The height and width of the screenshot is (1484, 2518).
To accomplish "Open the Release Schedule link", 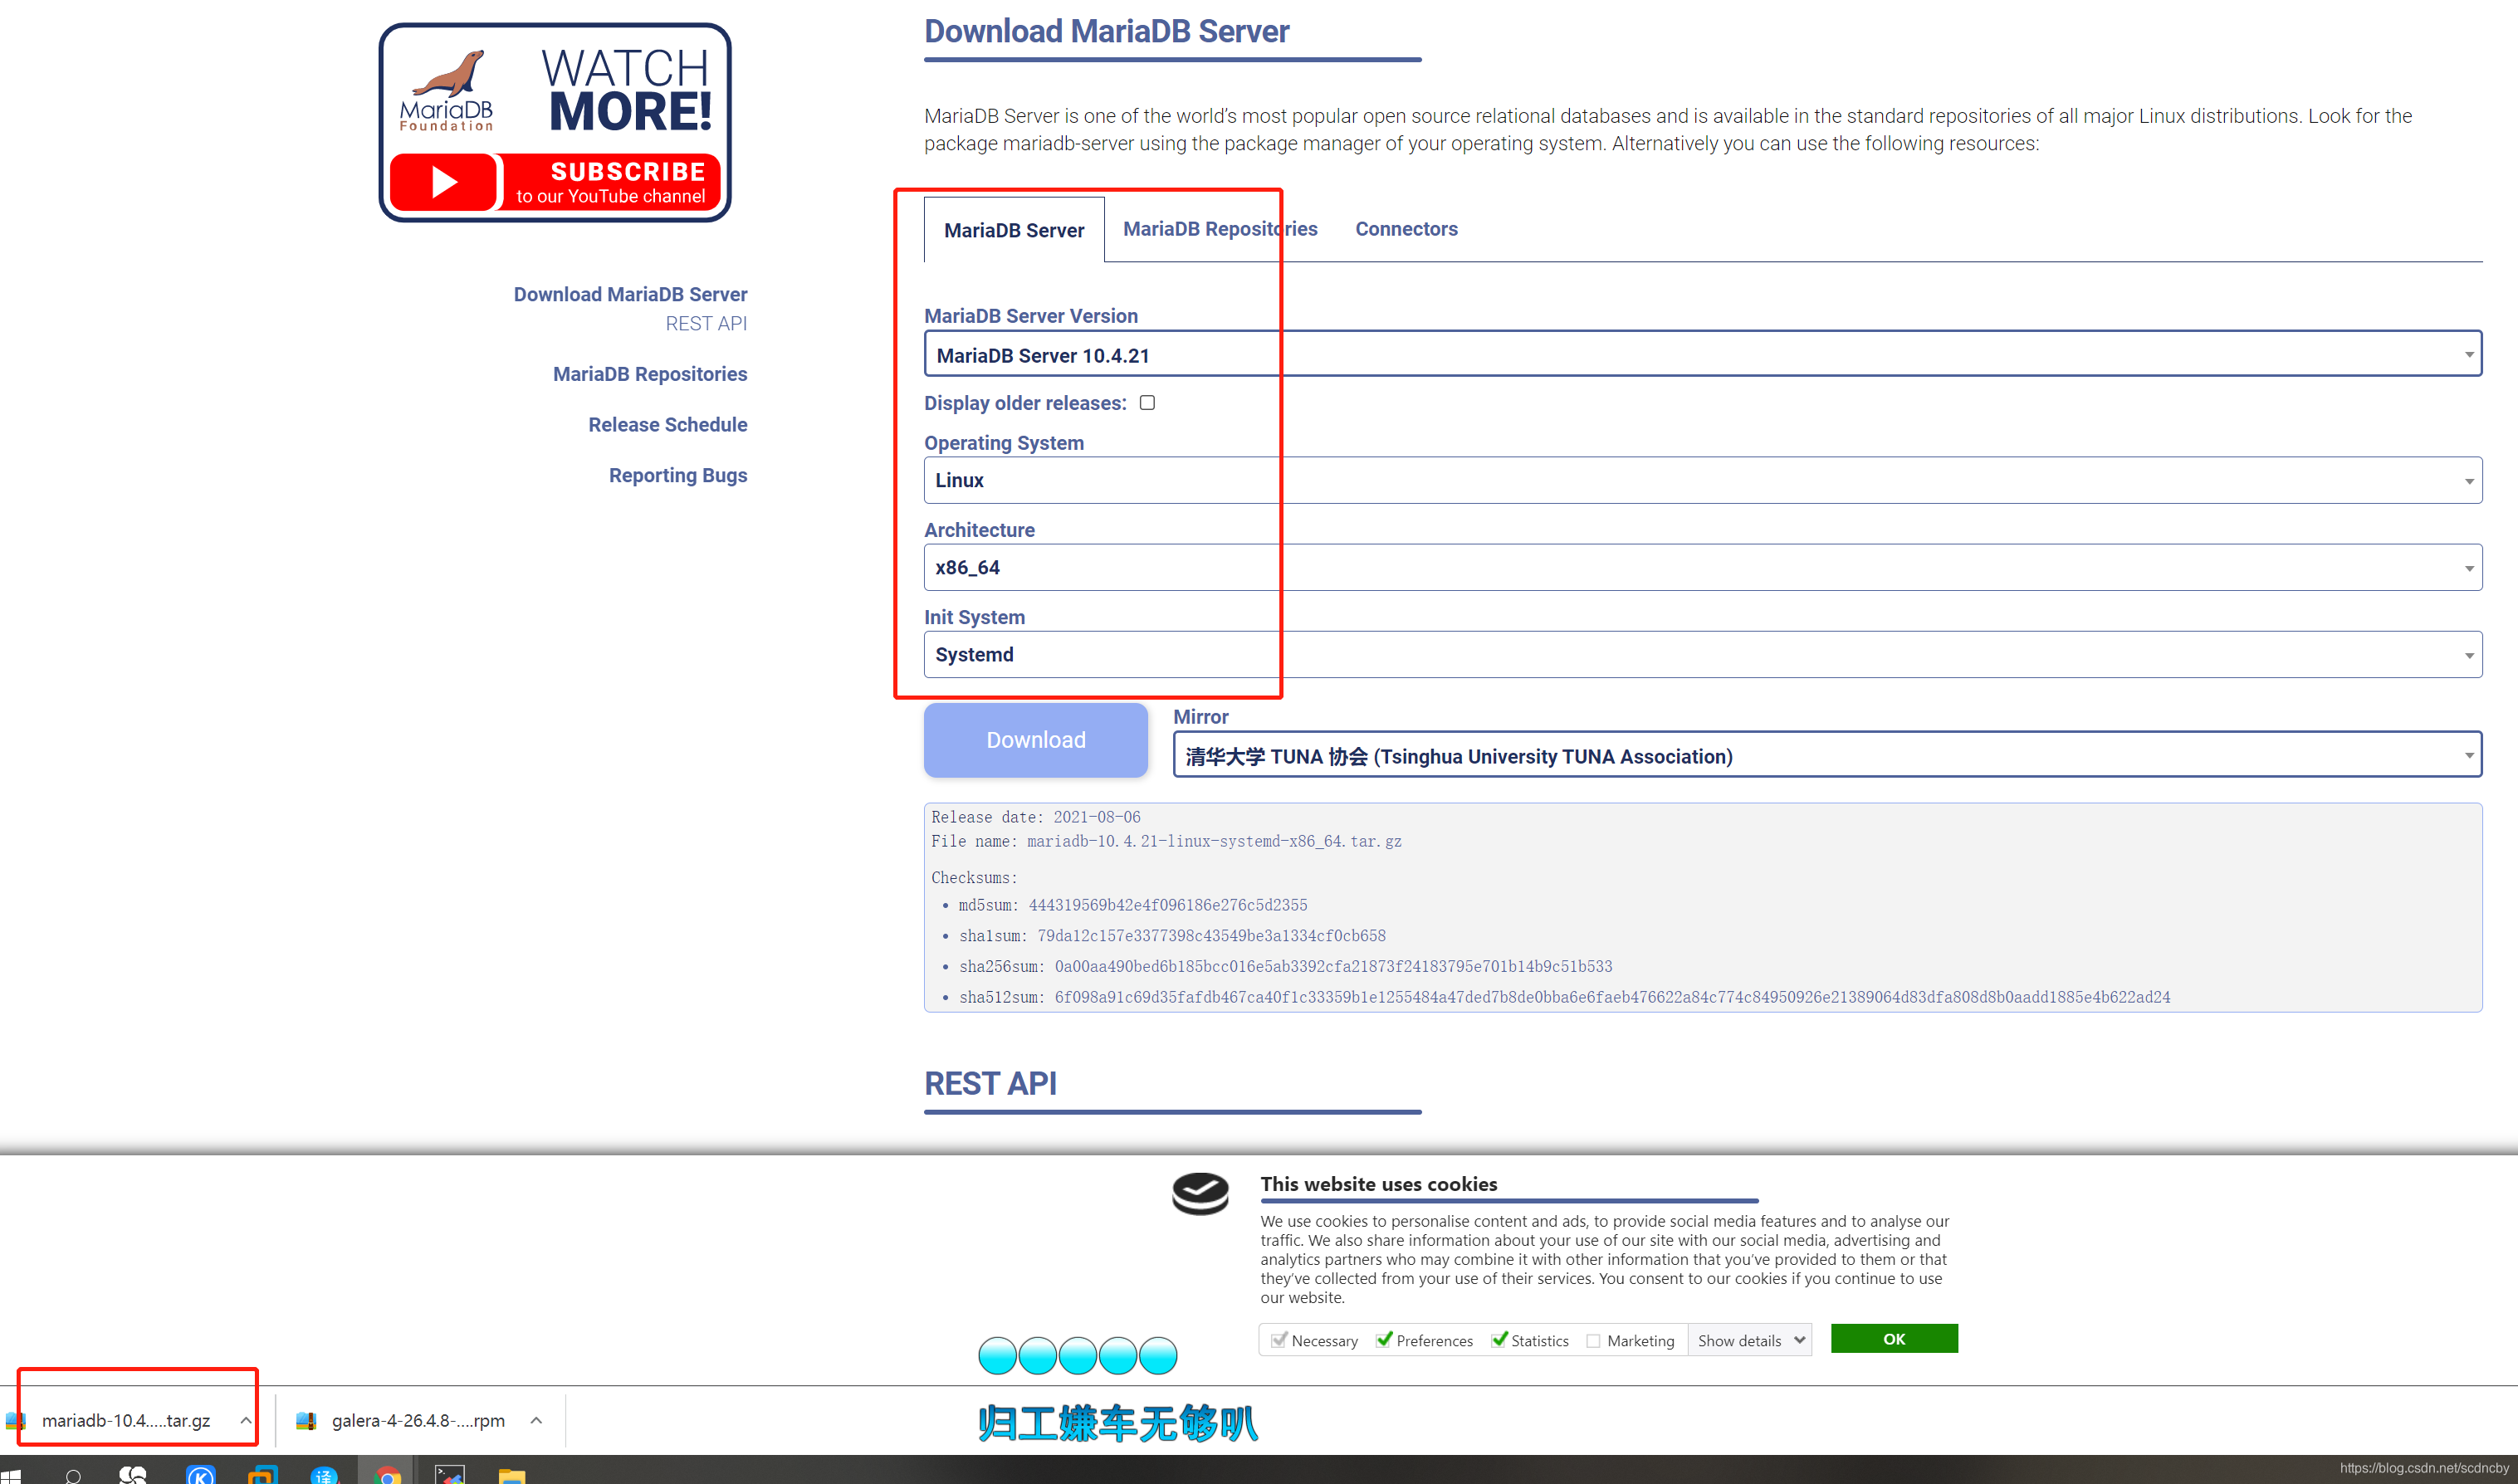I will click(667, 424).
